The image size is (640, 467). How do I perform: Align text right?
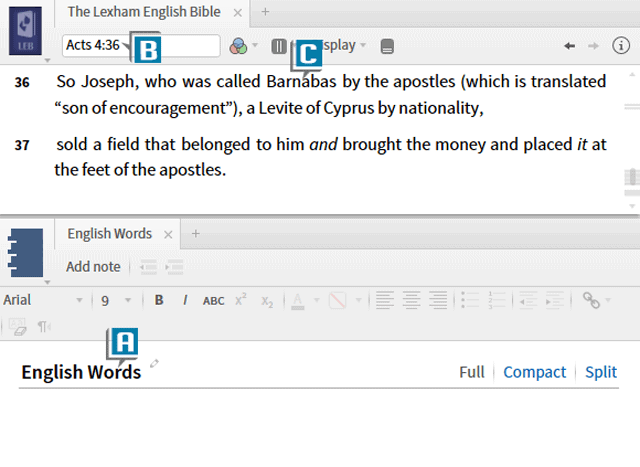coord(438,300)
